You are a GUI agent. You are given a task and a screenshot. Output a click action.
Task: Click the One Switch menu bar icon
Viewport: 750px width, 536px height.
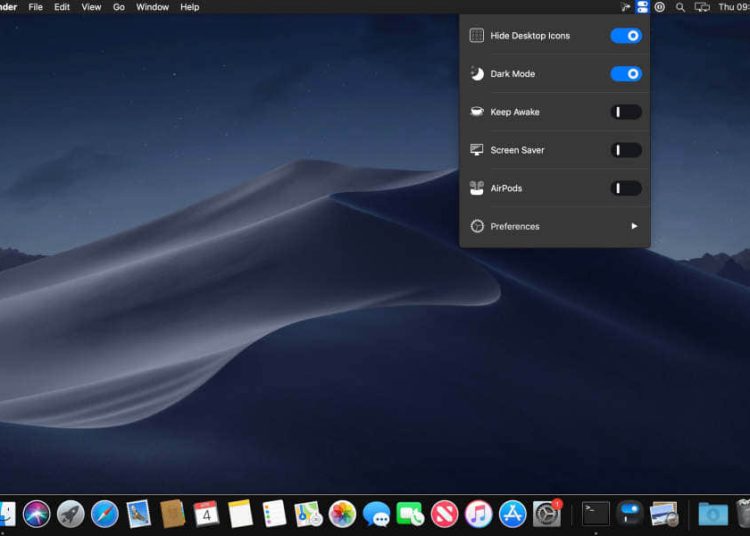click(x=642, y=7)
